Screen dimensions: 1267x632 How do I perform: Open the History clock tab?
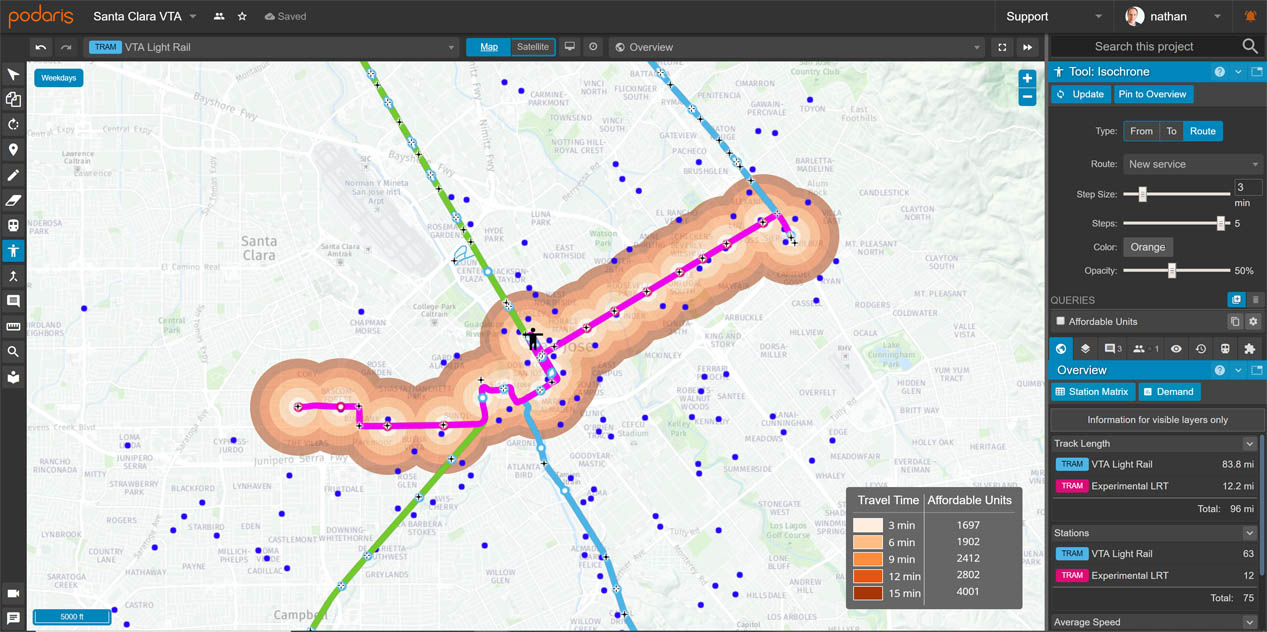tap(1201, 349)
